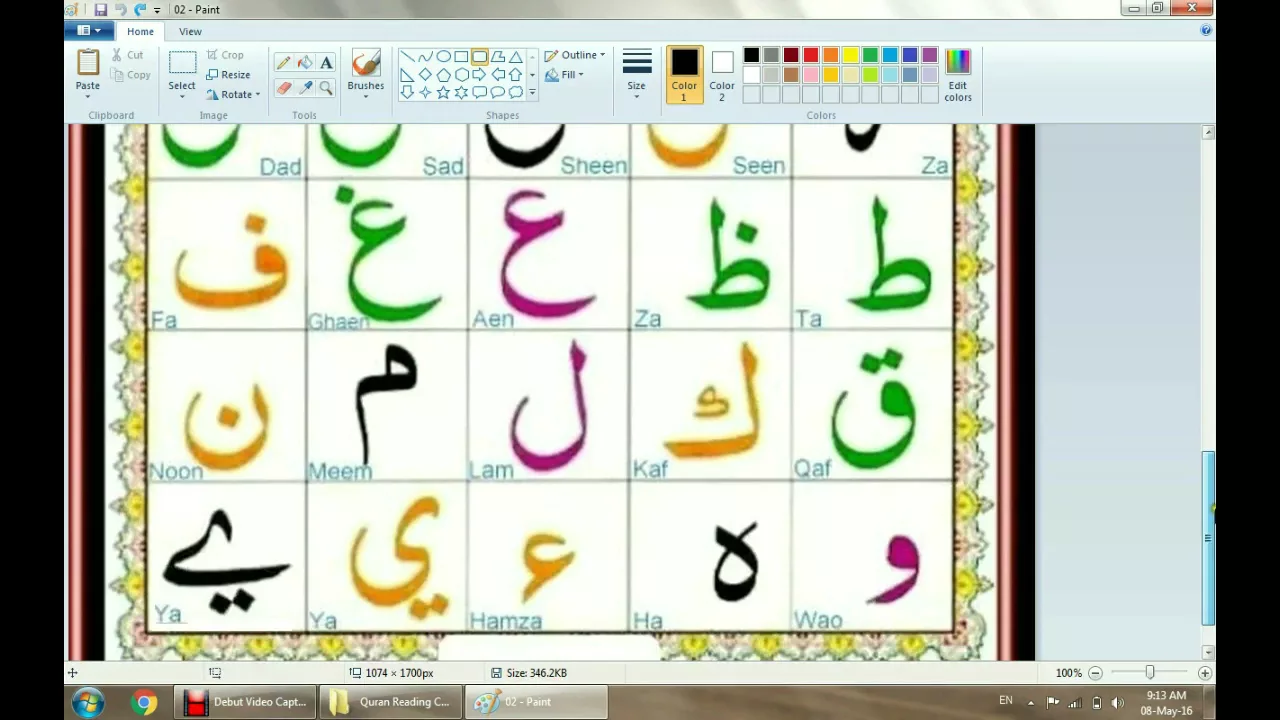Screen dimensions: 1280x720
Task: Switch to the Home ribbon tab
Action: (x=140, y=31)
